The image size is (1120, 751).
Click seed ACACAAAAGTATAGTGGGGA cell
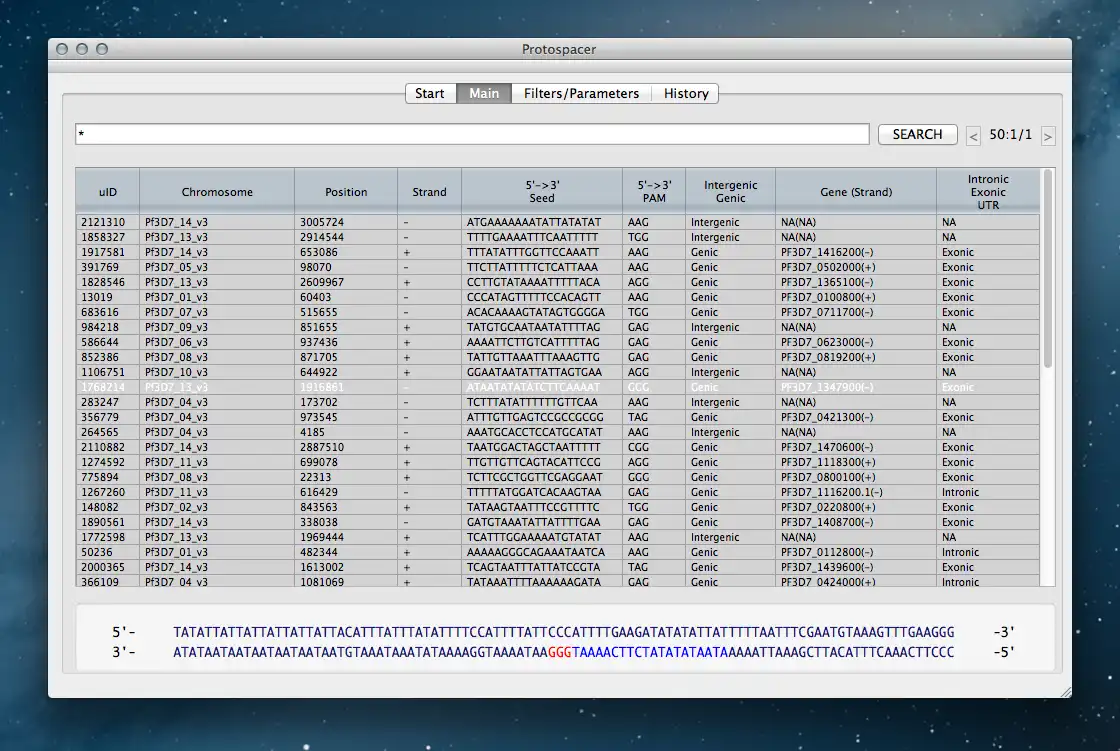tap(542, 312)
